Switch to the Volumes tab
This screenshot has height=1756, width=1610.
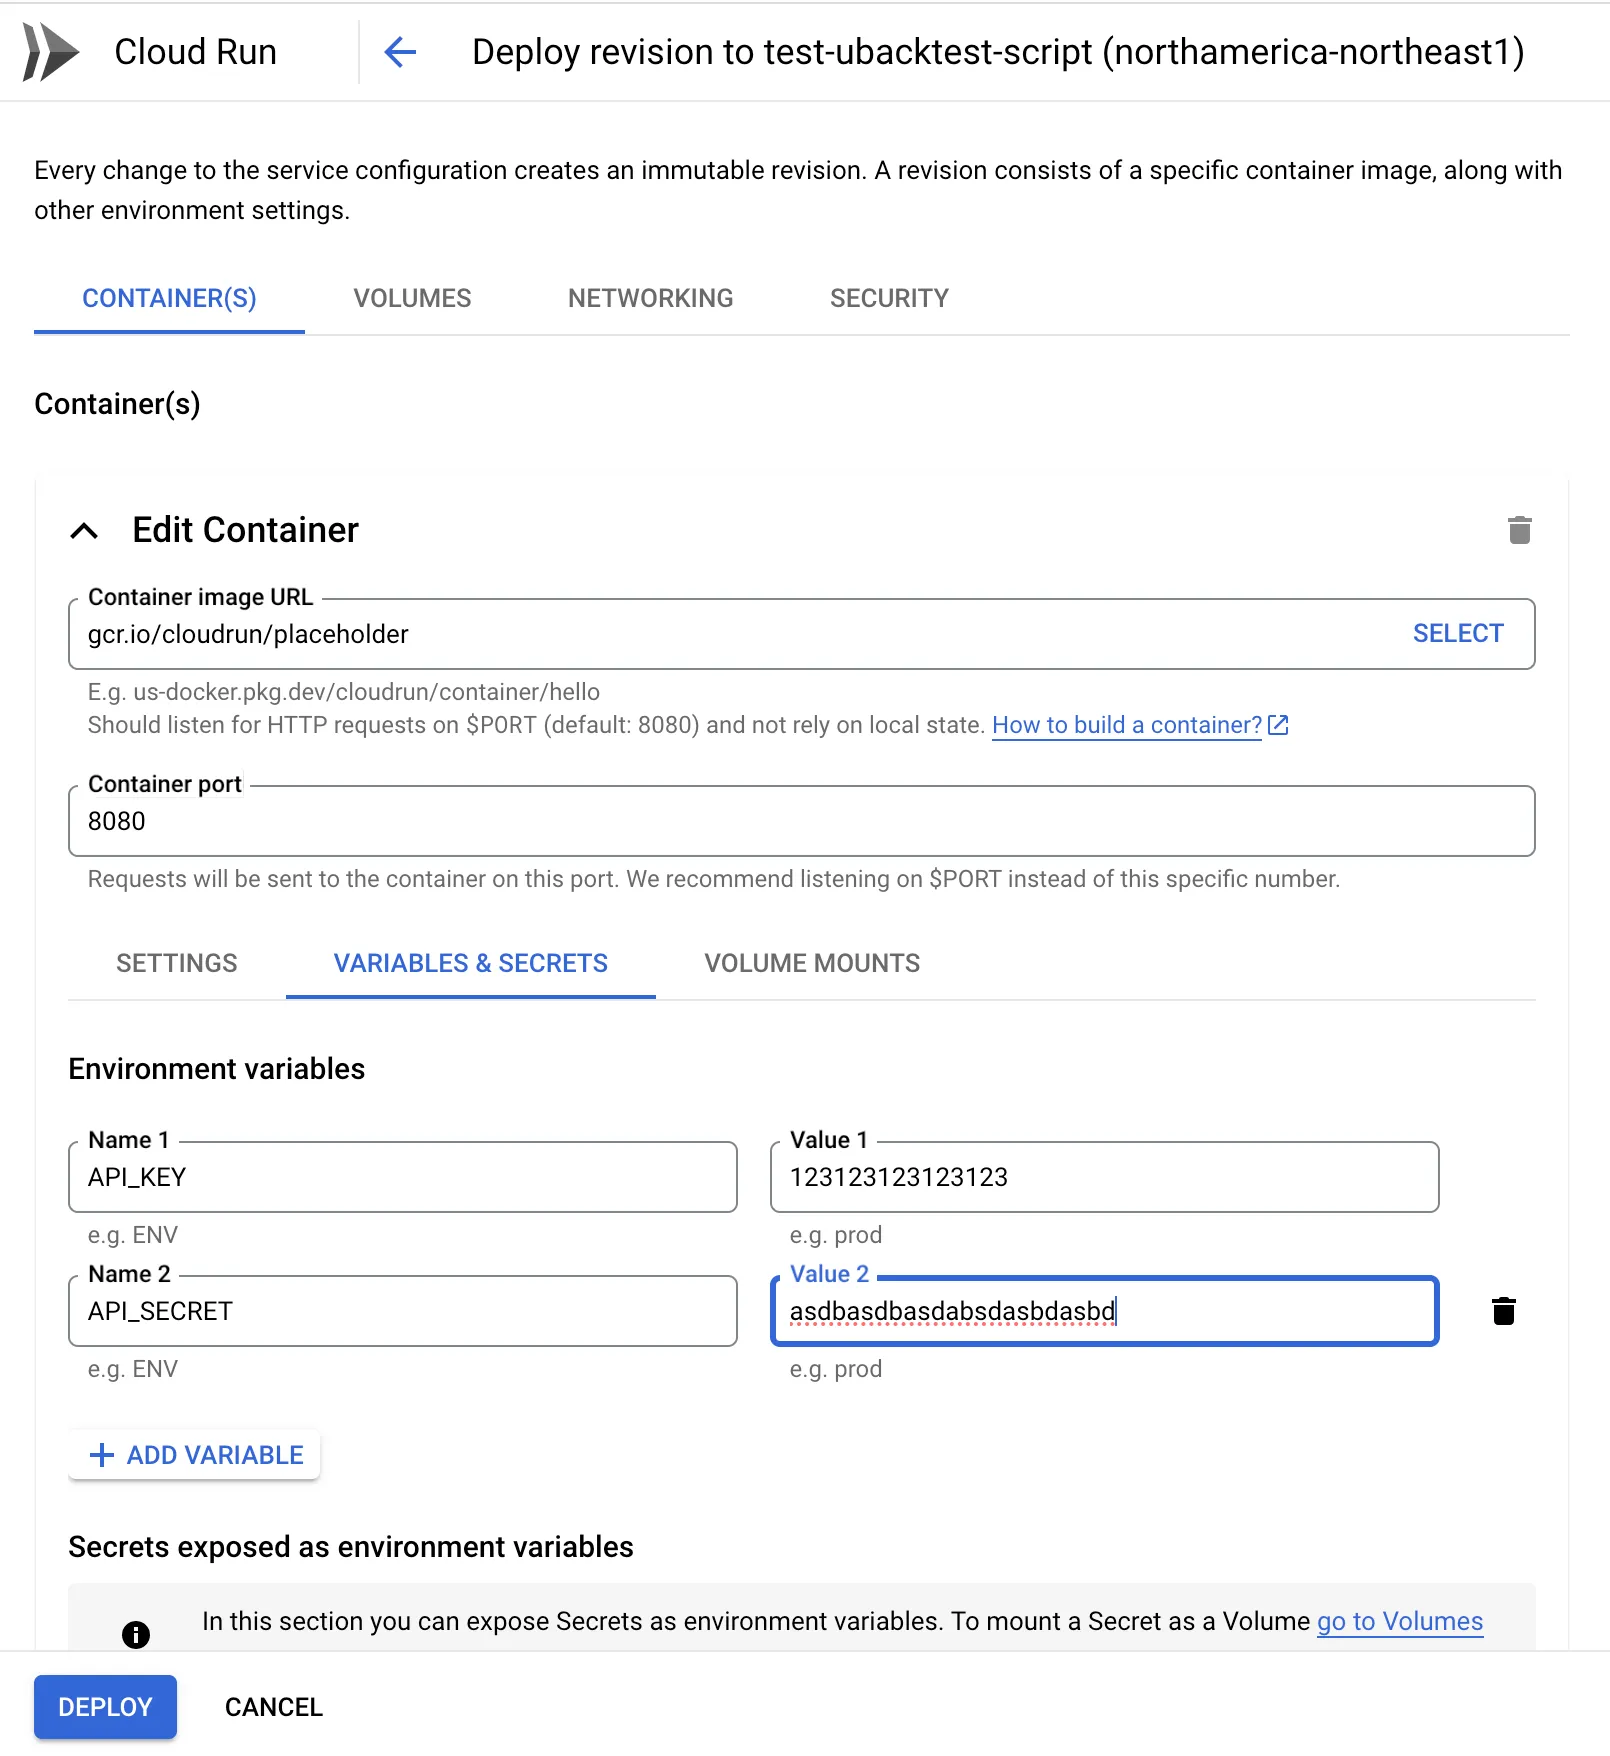tap(412, 298)
